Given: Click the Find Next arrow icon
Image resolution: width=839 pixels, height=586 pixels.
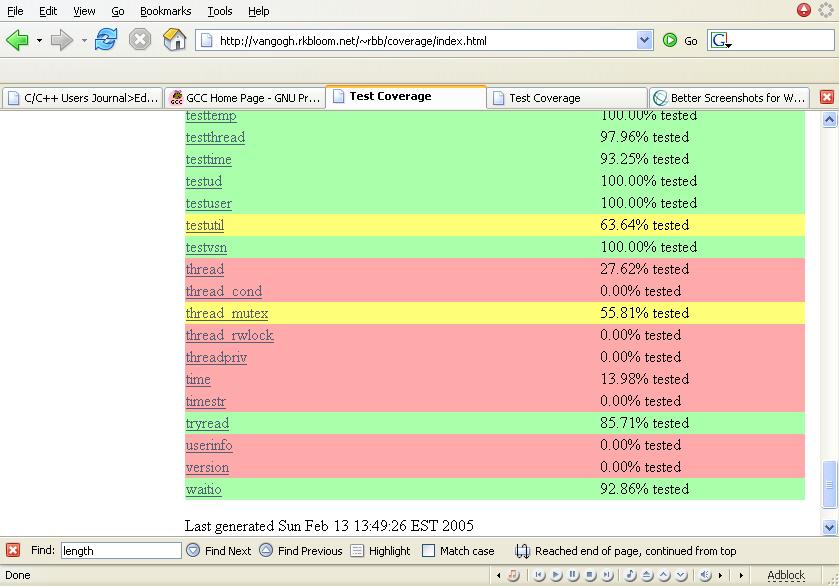Looking at the screenshot, I should (x=193, y=550).
